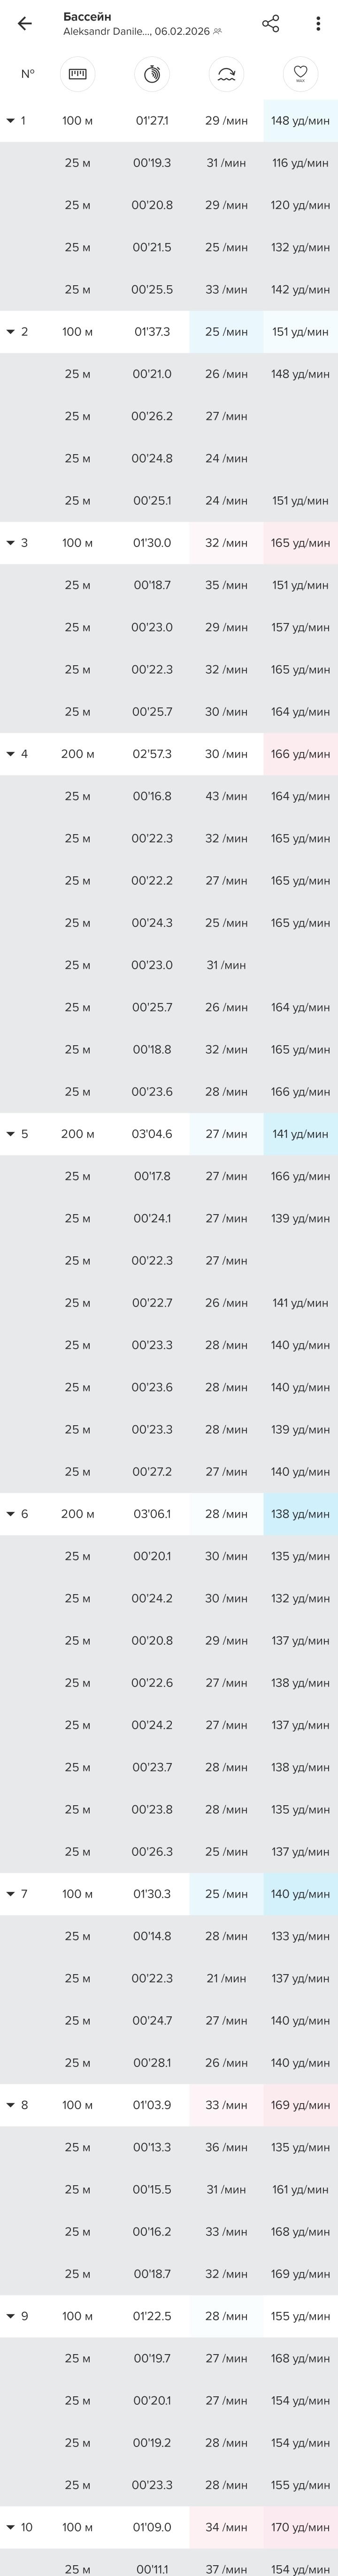Tap the stroke rate column icon
This screenshot has height=2576, width=338.
click(226, 73)
